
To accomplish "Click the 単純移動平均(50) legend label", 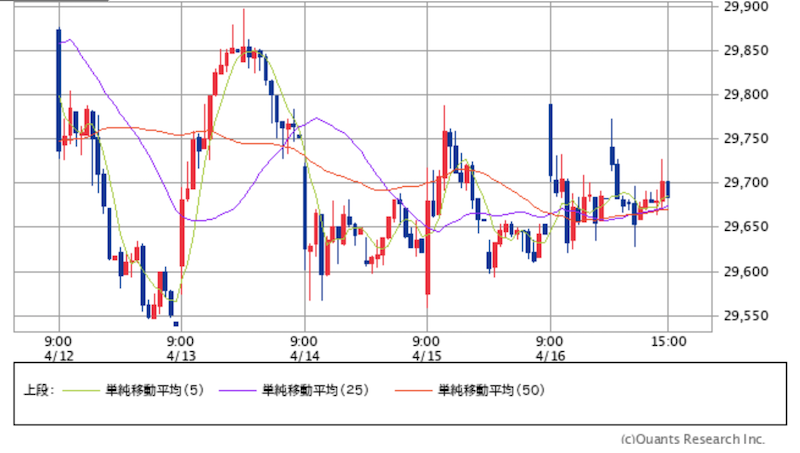I will [x=491, y=390].
